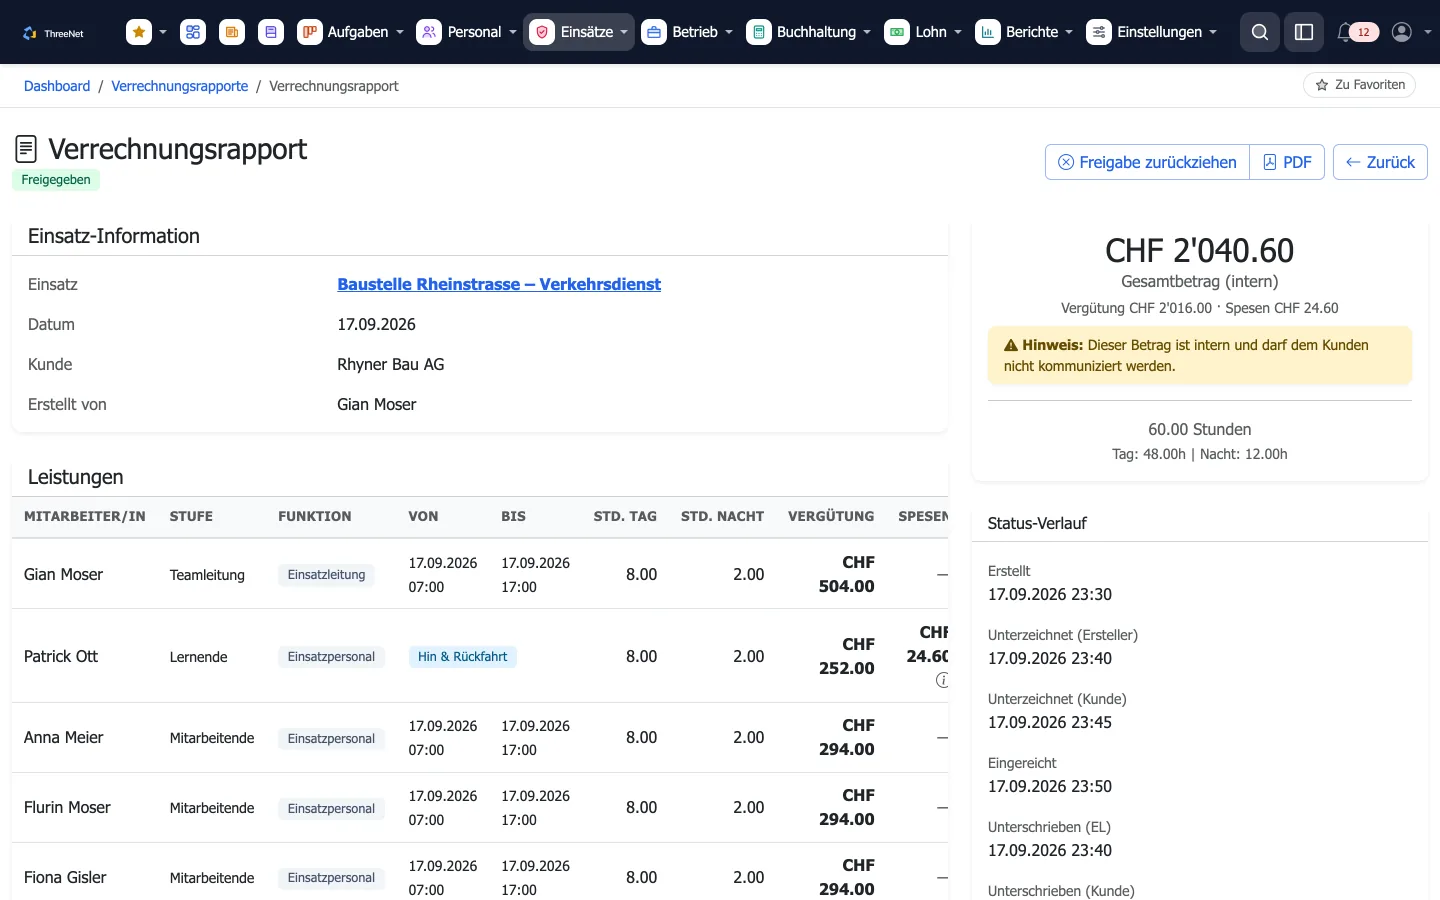Expand the Buchhaltung dropdown
1440x900 pixels.
[866, 32]
